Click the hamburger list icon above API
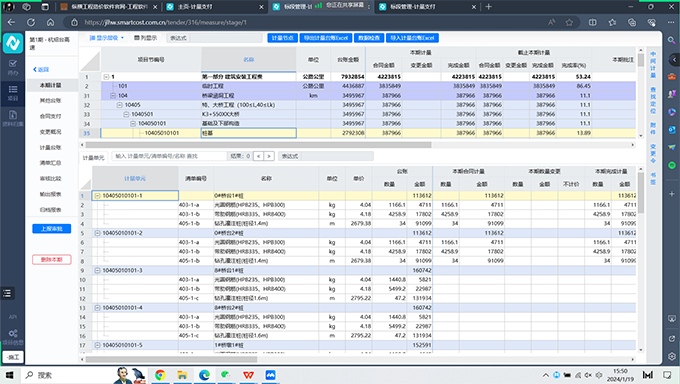This screenshot has width=680, height=384. tap(7, 293)
